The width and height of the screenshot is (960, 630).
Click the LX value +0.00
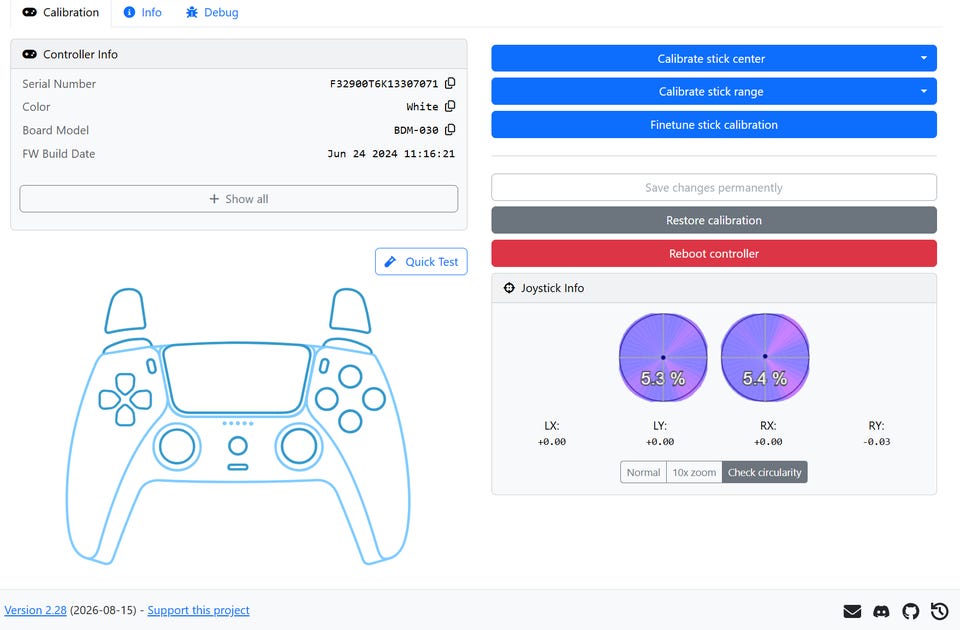point(552,441)
